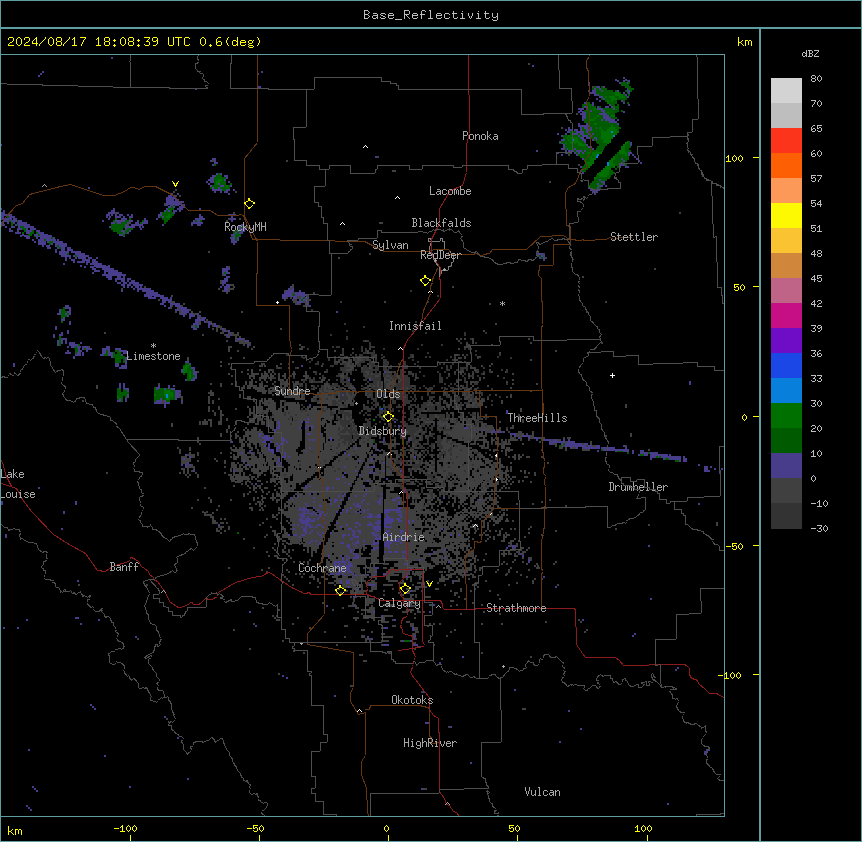Click the Banff label
The image size is (862, 842).
124,567
